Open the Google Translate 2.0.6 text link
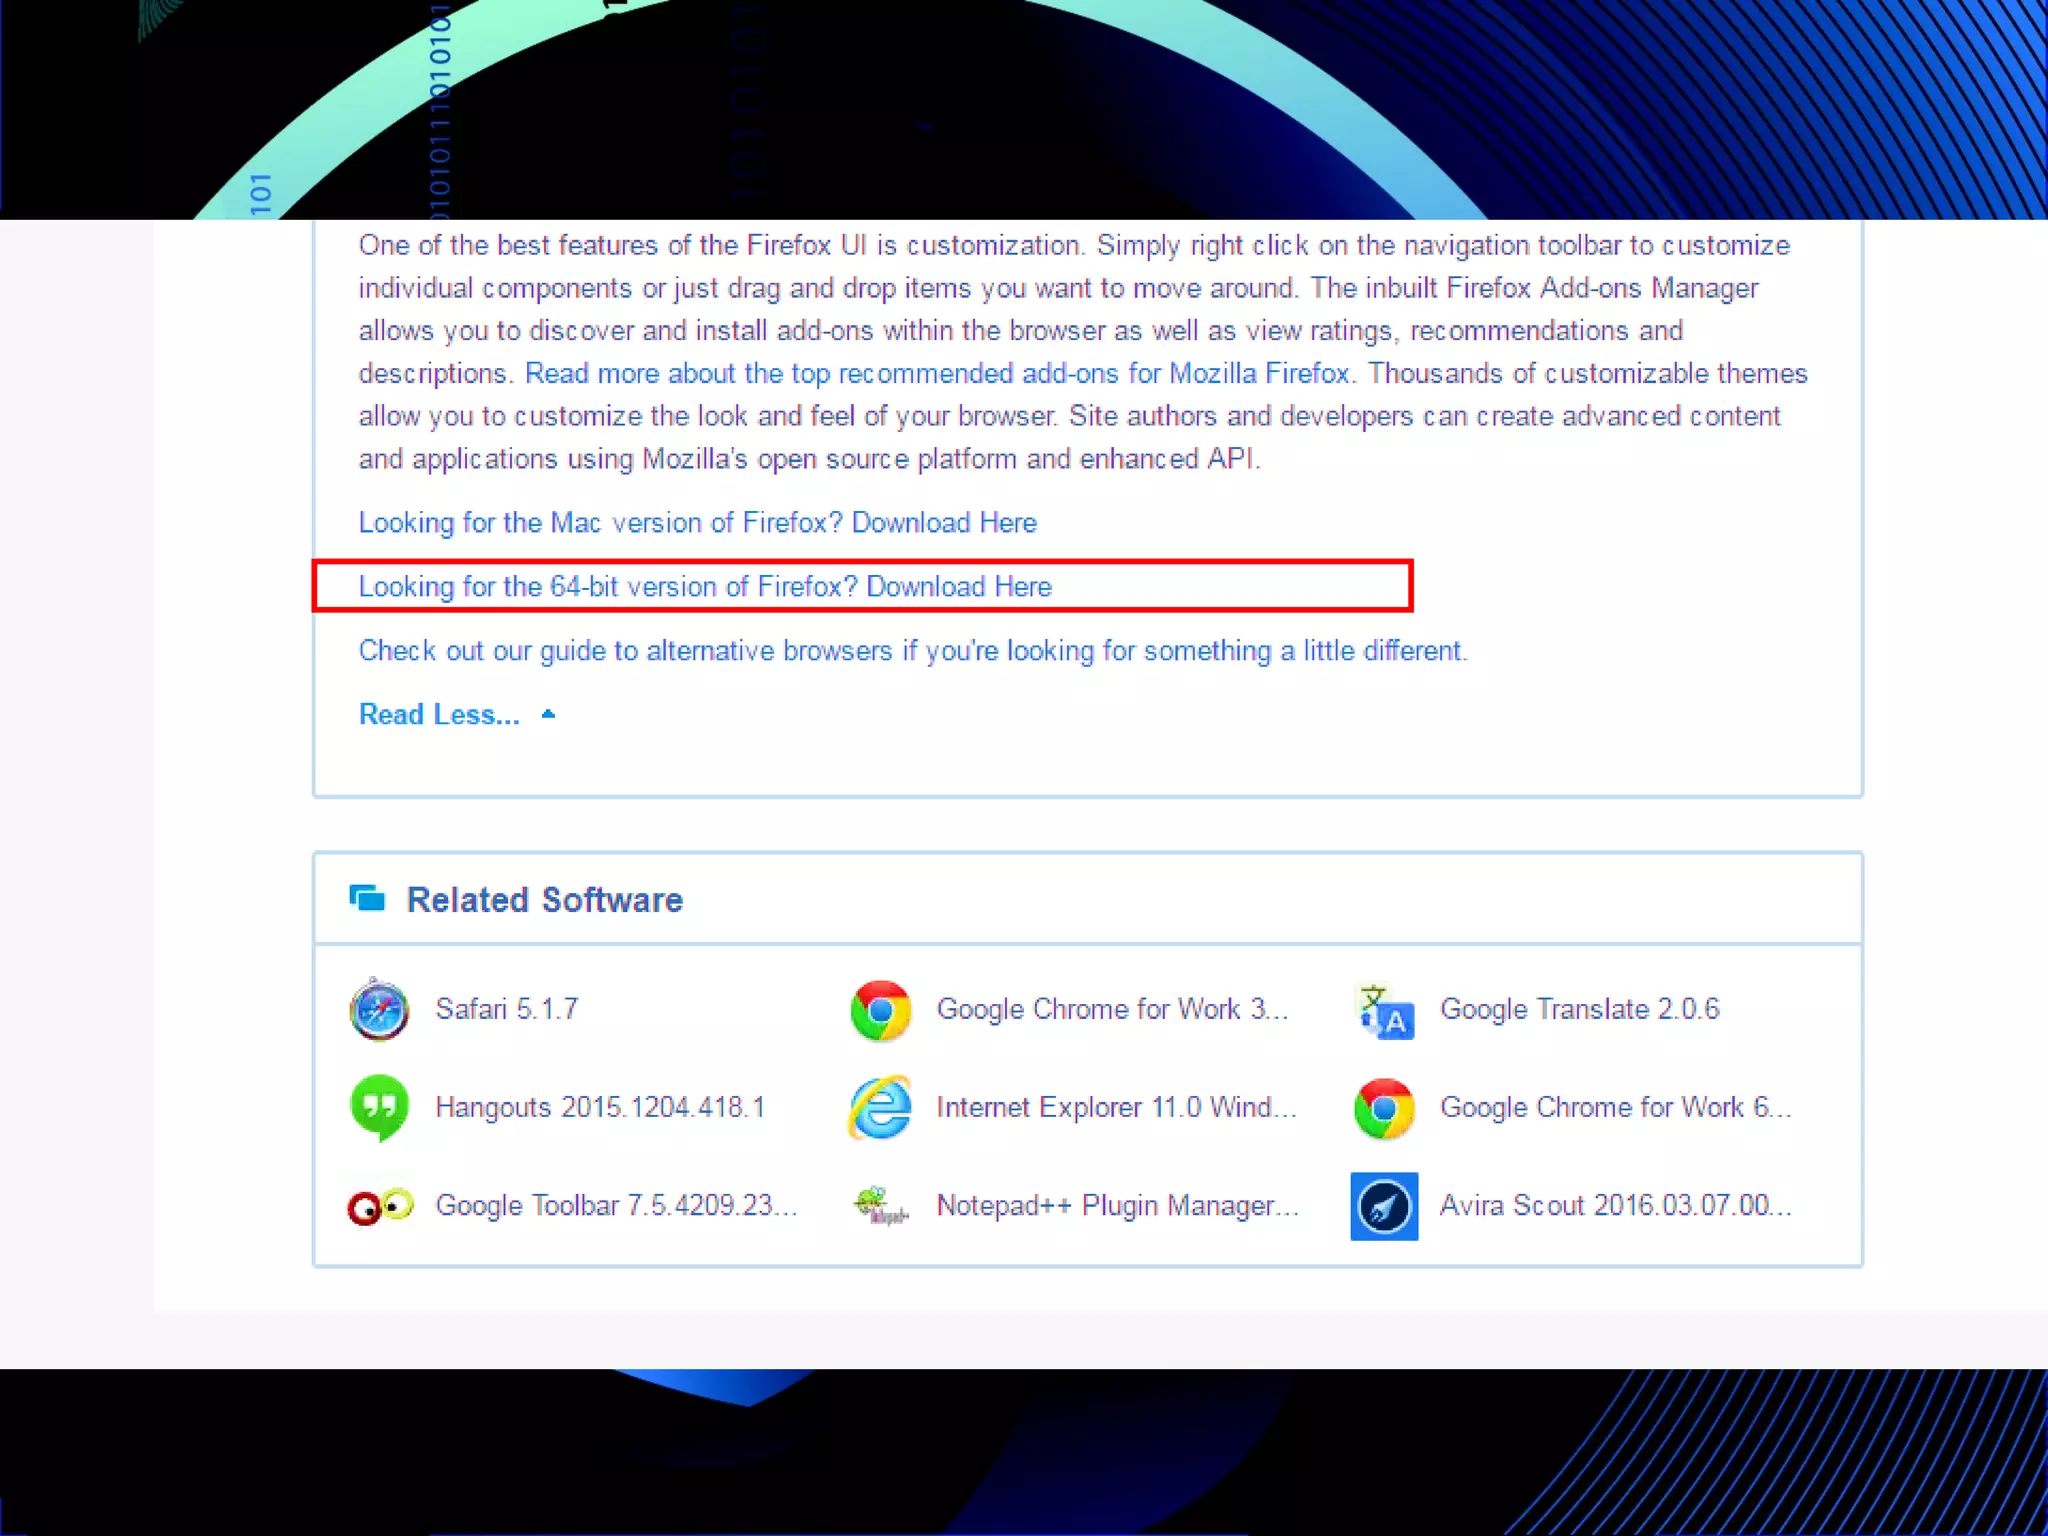Screen dimensions: 2048x1536 coord(1579,1009)
